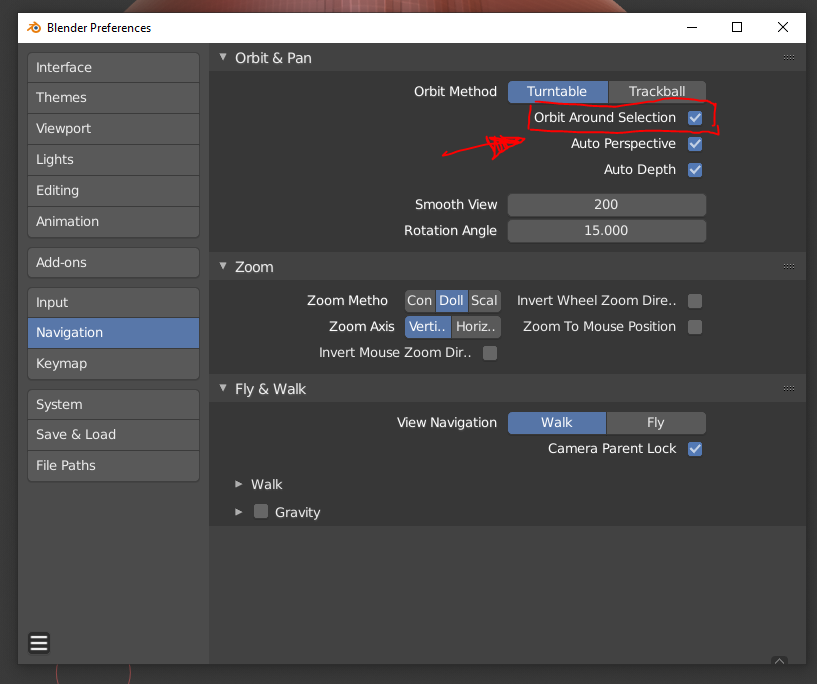Open the Lights preferences tab
This screenshot has width=817, height=684.
(114, 160)
